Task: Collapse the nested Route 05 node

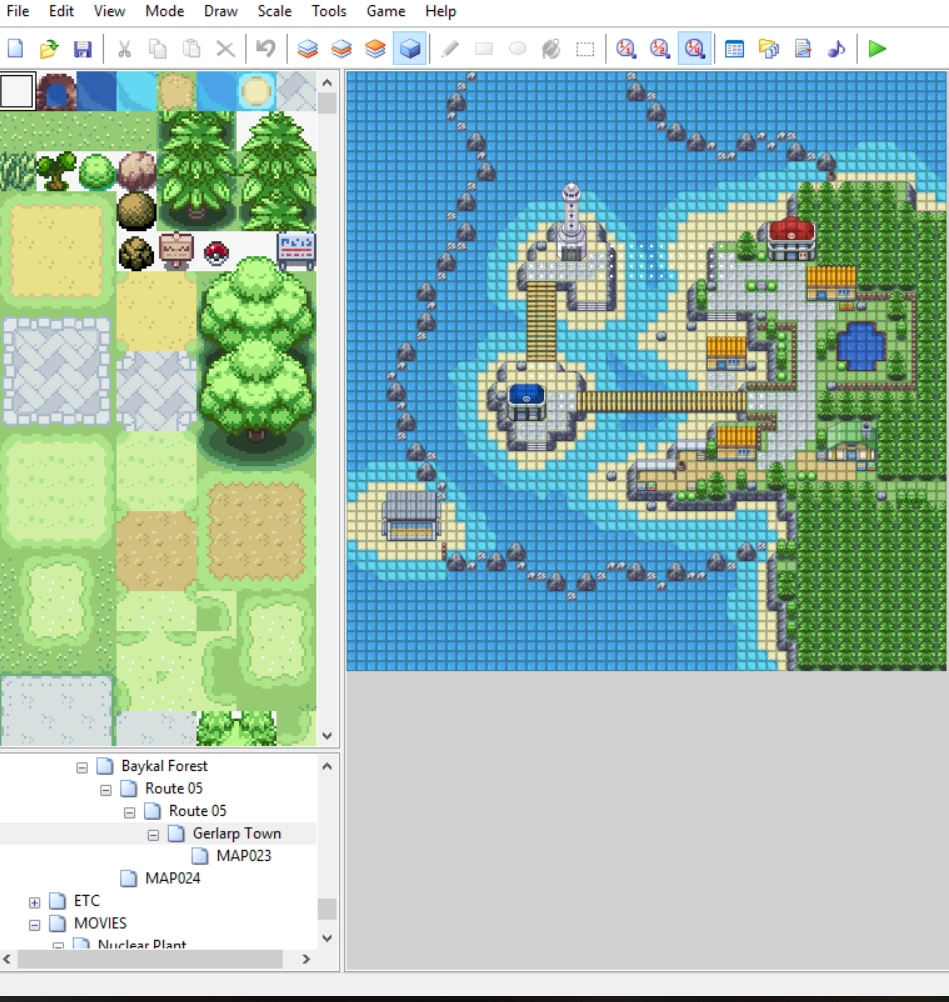Action: [129, 812]
